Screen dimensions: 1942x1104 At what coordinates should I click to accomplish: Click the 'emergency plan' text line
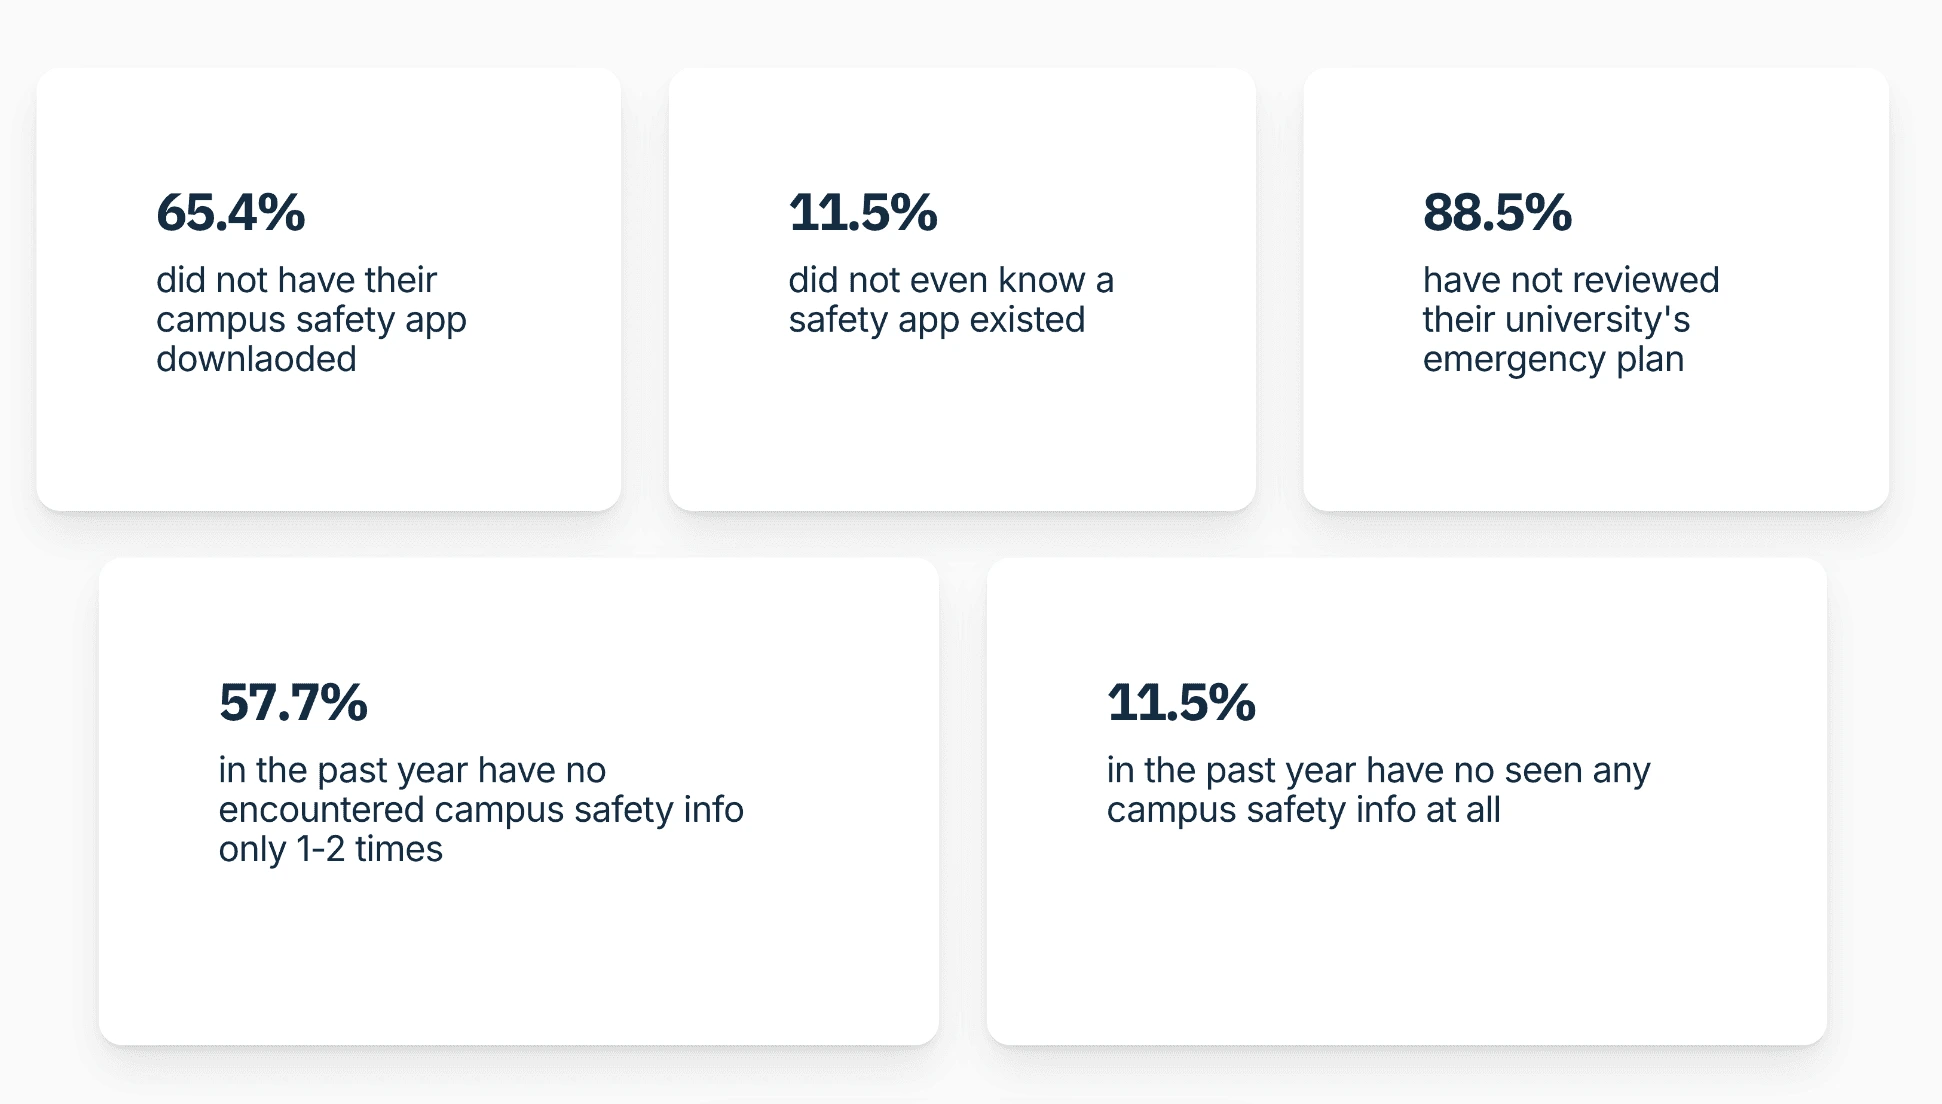click(x=1553, y=359)
